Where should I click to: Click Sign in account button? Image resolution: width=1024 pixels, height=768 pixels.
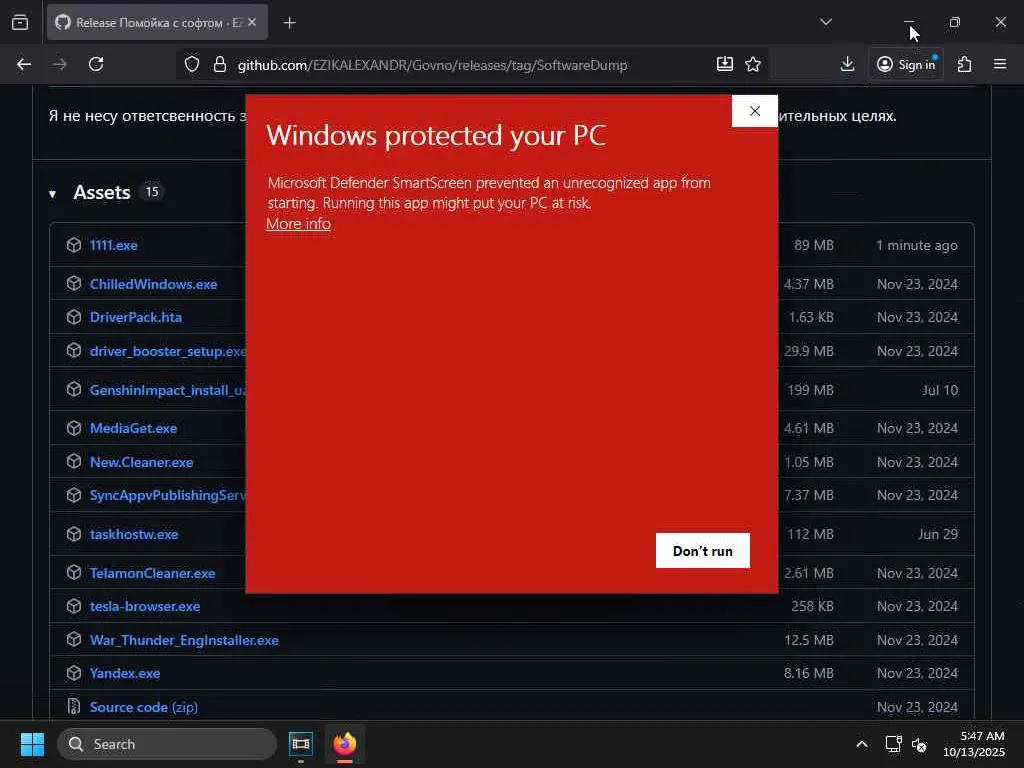tap(906, 64)
